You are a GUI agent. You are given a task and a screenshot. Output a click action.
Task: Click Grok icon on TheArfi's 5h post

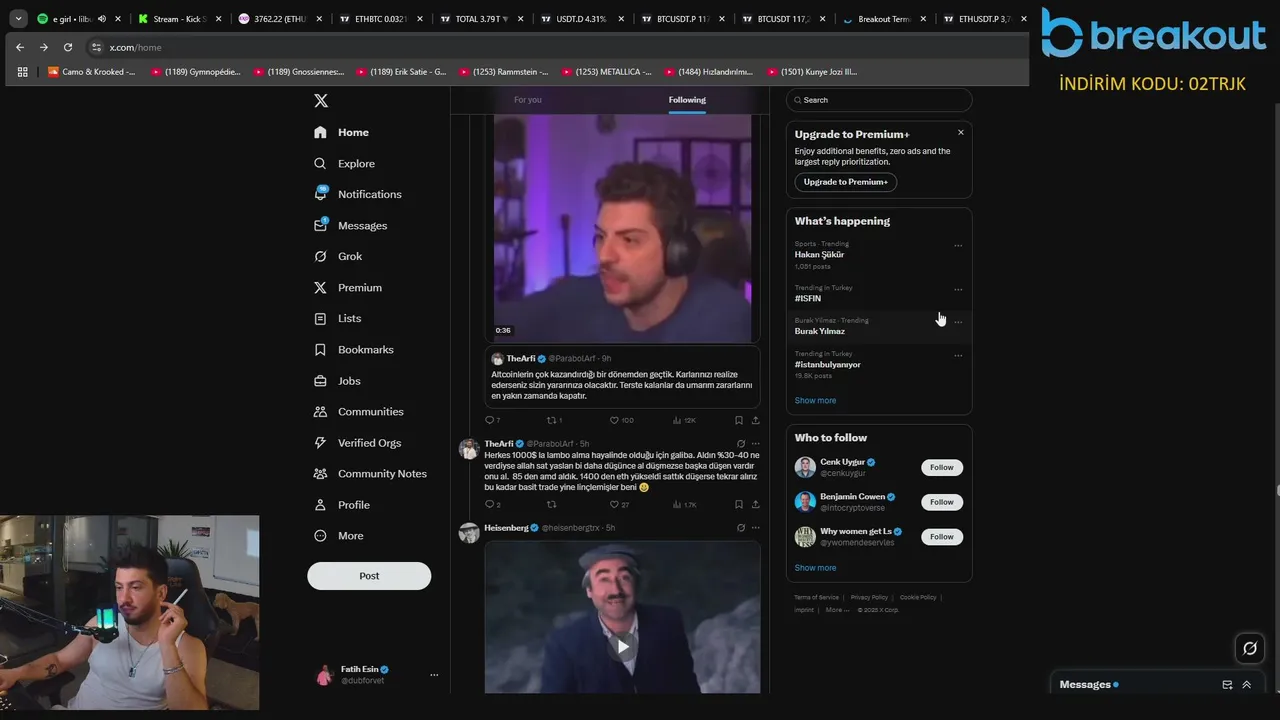pyautogui.click(x=740, y=444)
